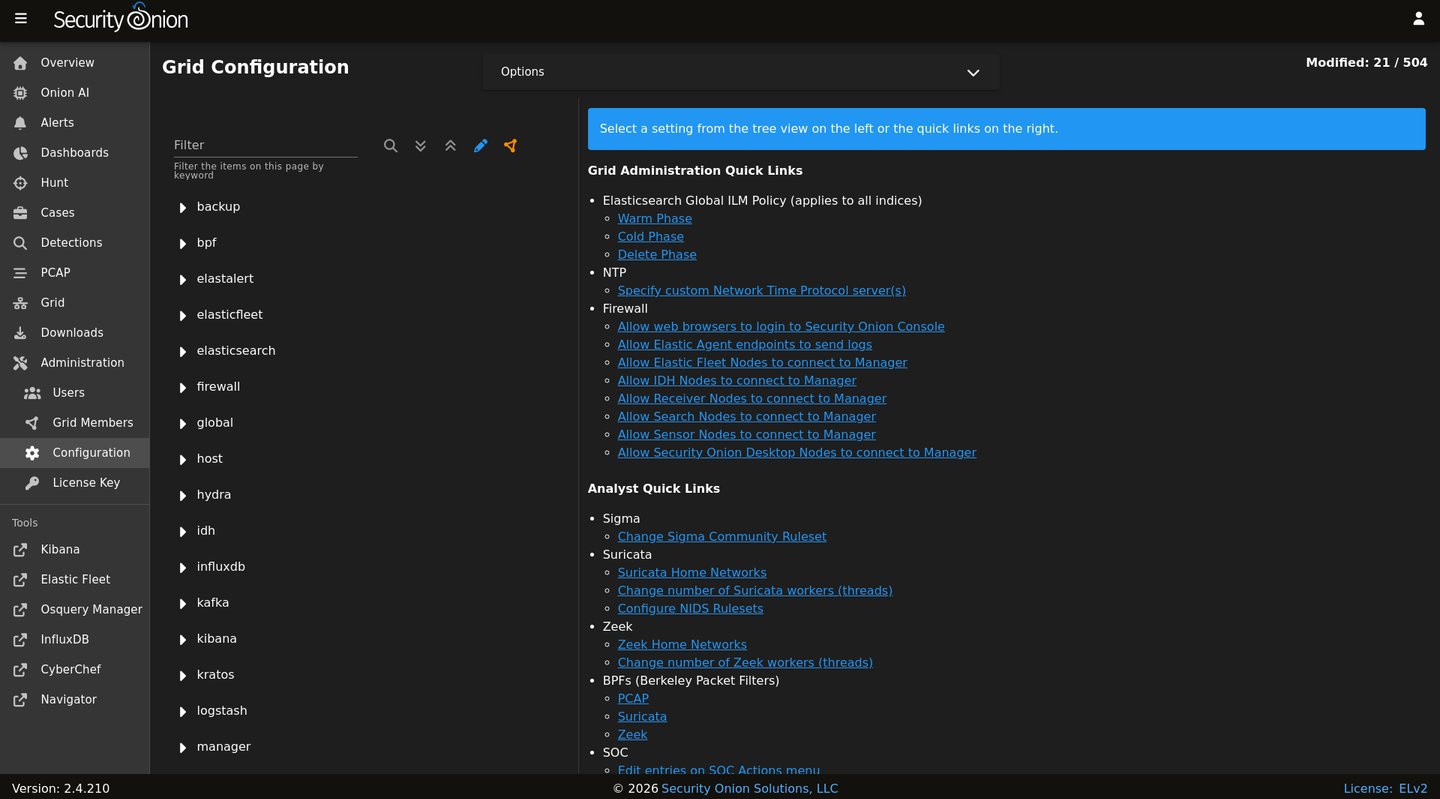Image resolution: width=1440 pixels, height=799 pixels.
Task: Expand the bpf tree node
Action: (183, 244)
